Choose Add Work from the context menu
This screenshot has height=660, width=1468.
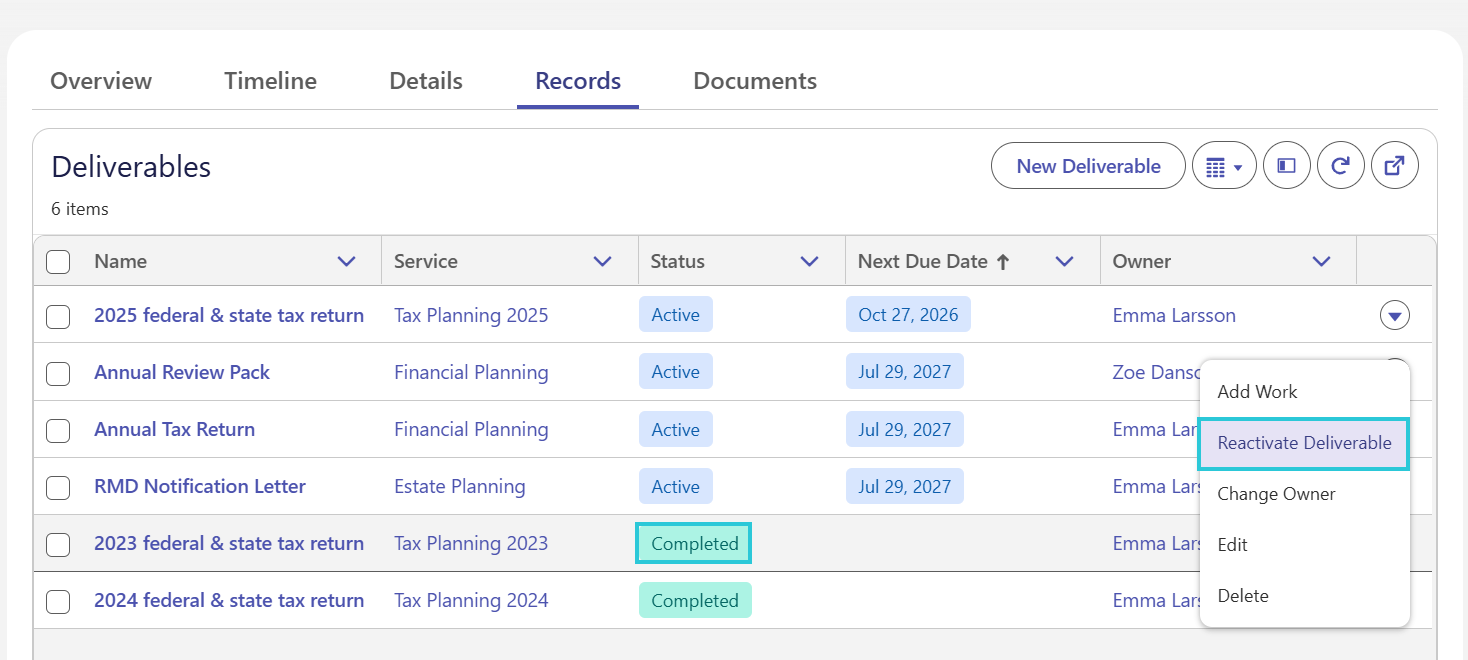(1305, 392)
